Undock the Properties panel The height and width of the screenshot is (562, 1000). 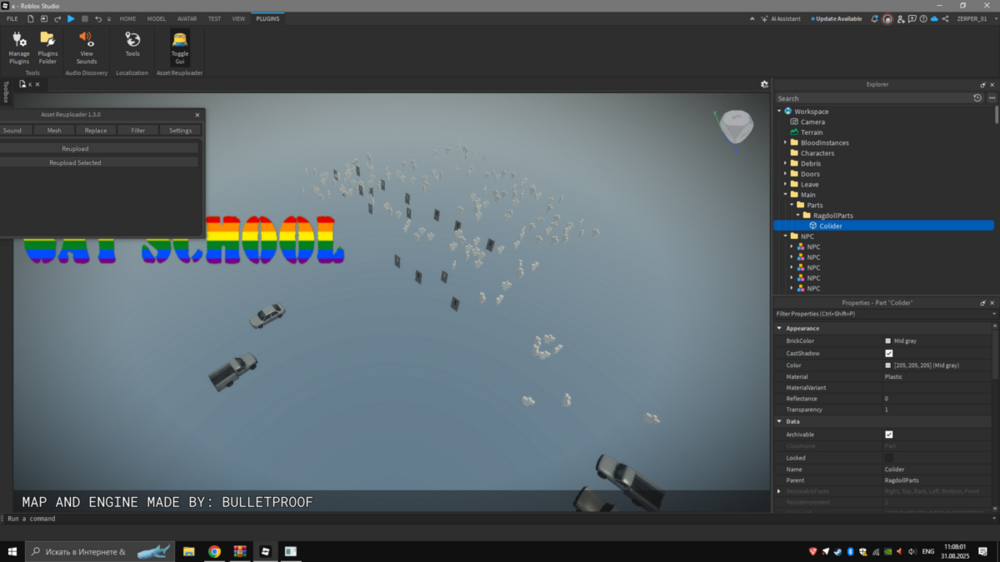coord(983,303)
